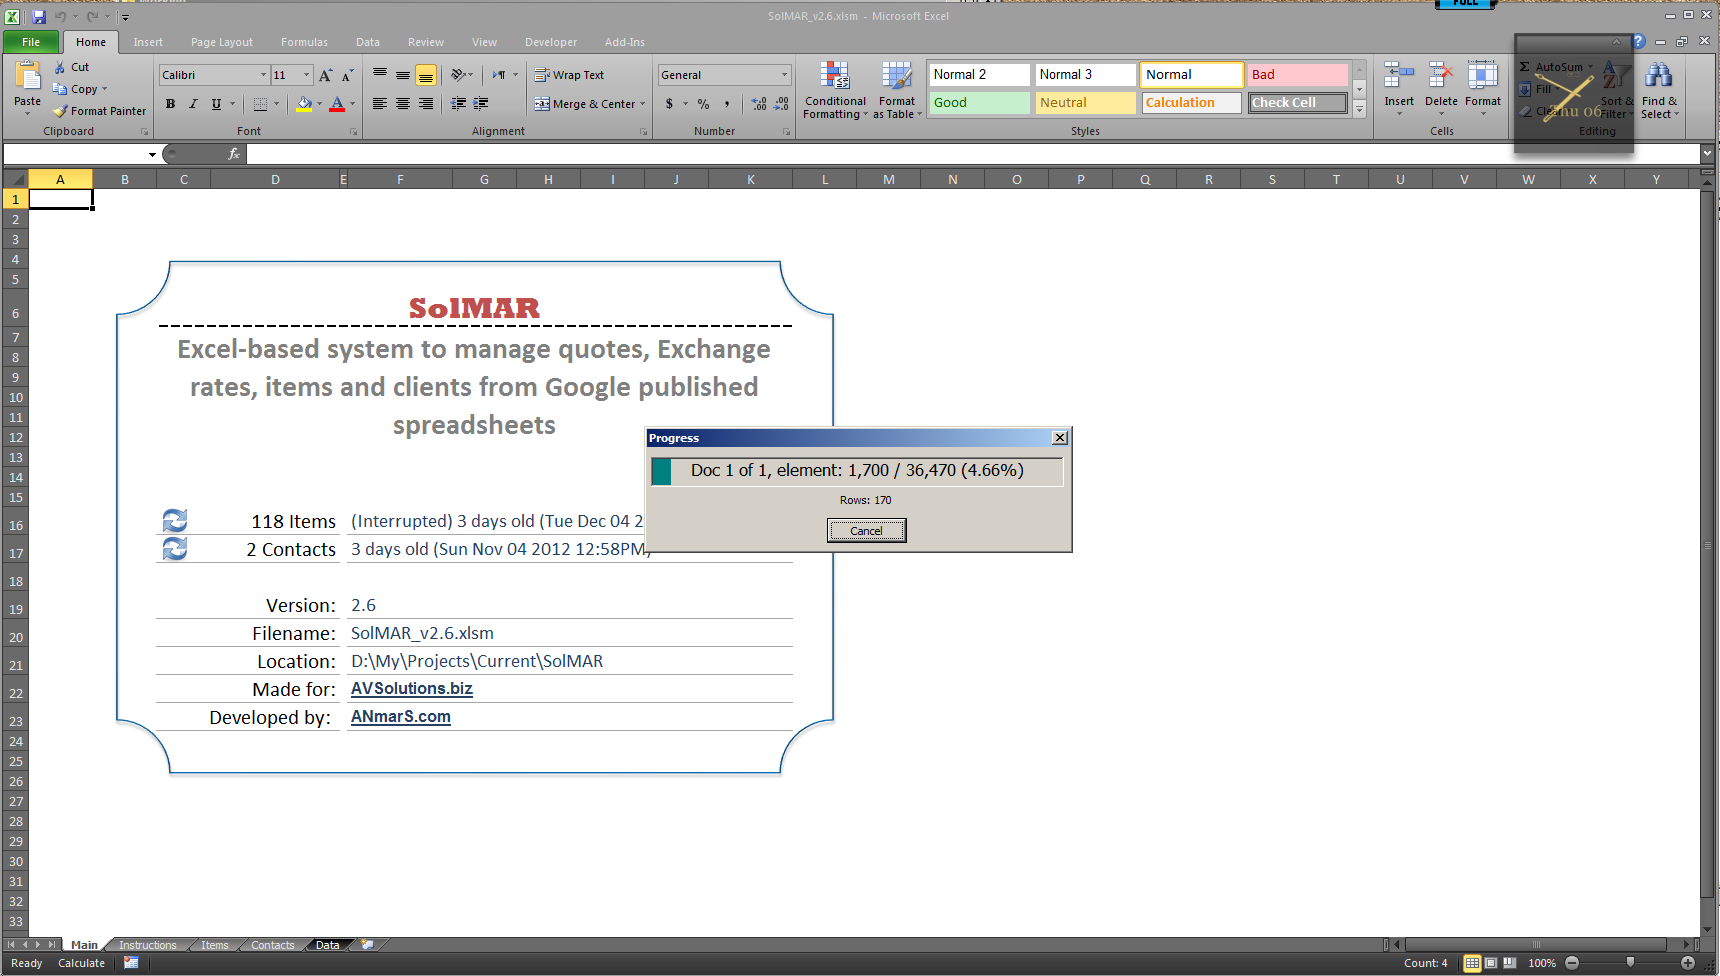
Task: Apply the Good cell style
Action: [x=980, y=103]
